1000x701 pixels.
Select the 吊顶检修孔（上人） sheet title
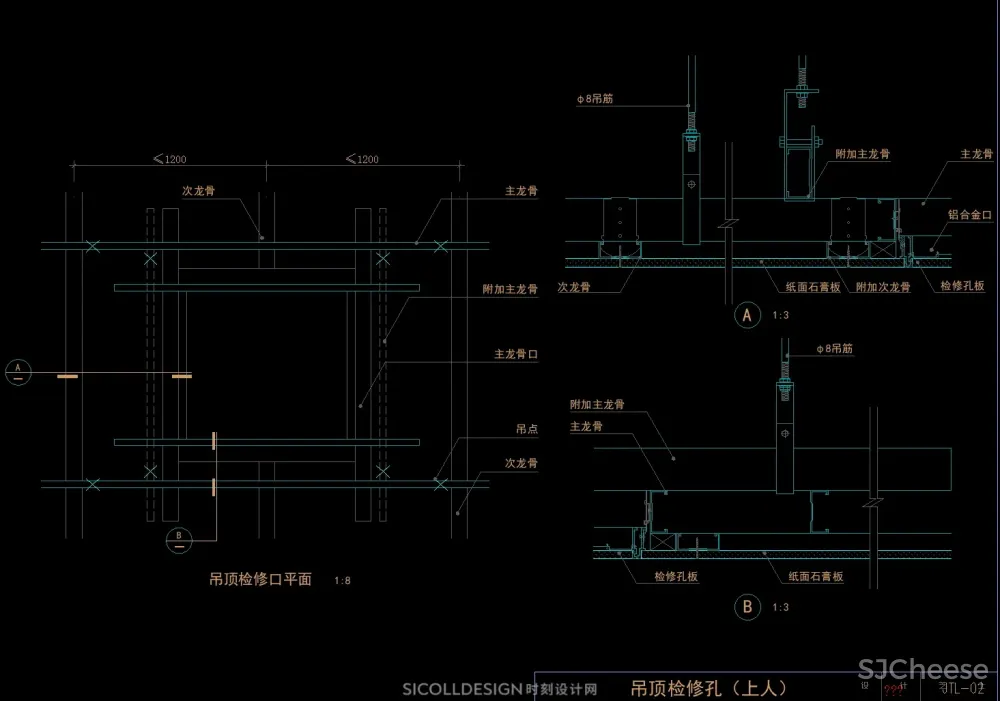710,688
